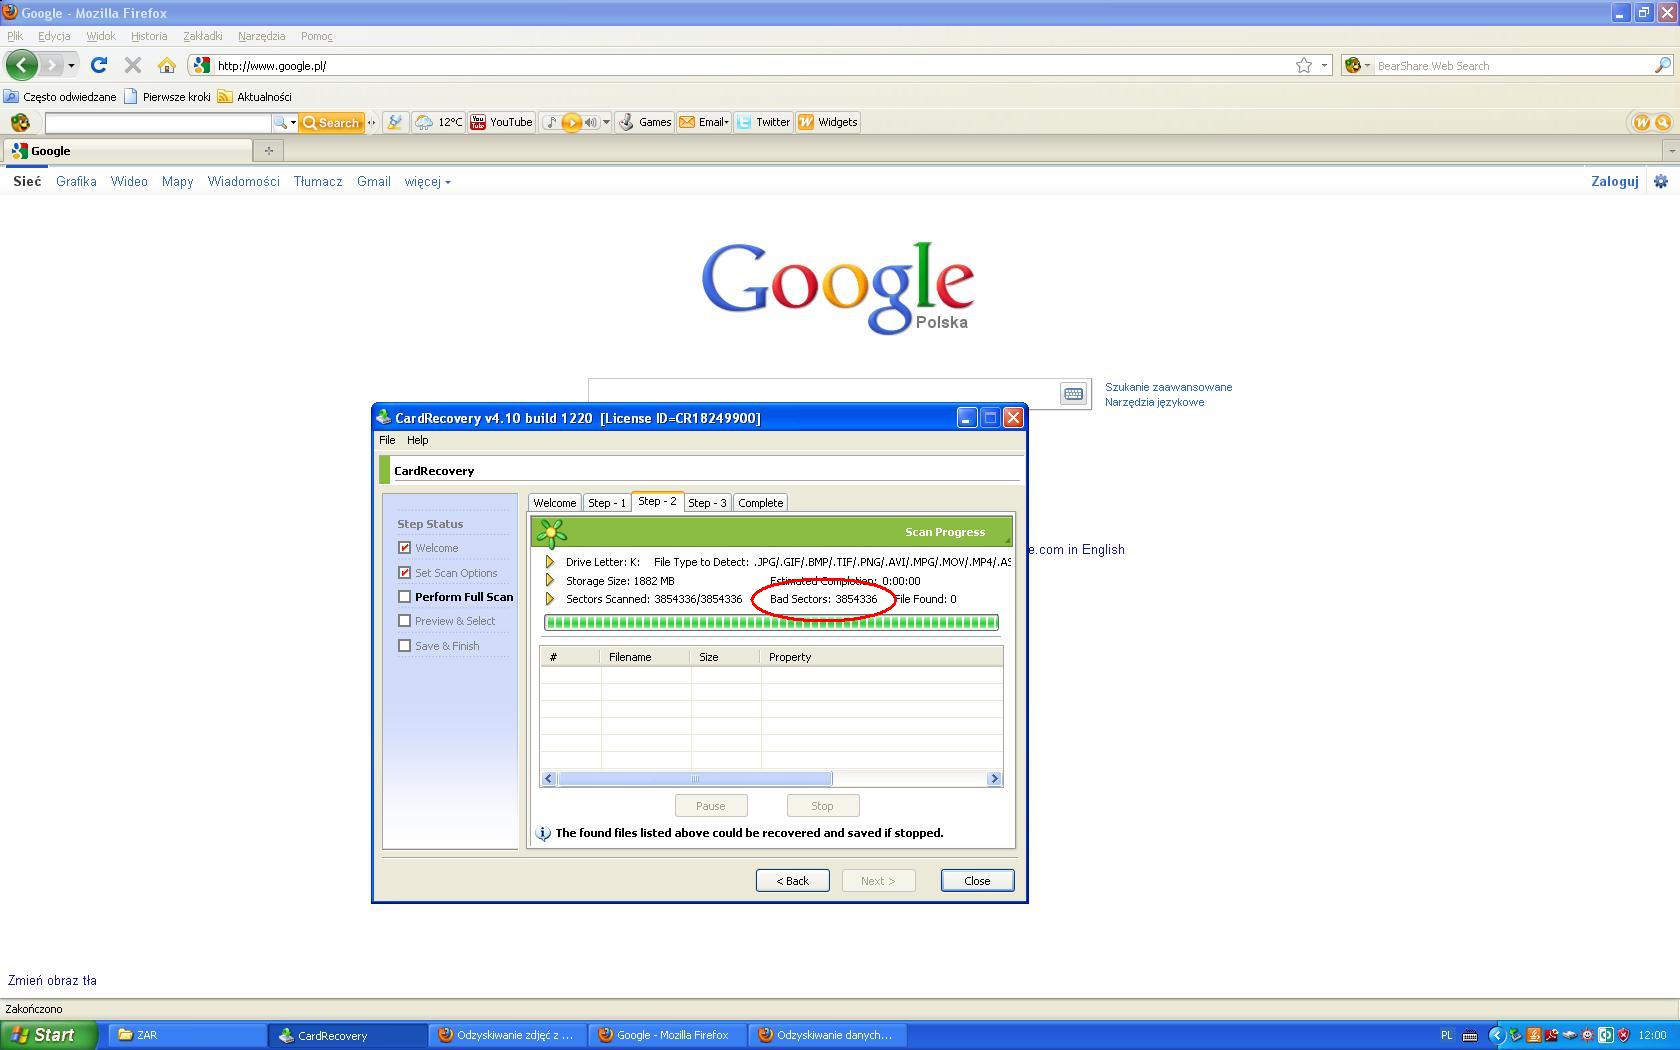Image resolution: width=1680 pixels, height=1050 pixels.
Task: Click the Close button in CardRecovery
Action: tap(977, 881)
